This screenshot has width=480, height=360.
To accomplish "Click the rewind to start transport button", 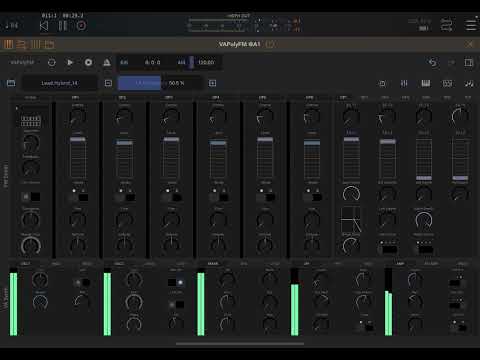I will click(44, 26).
